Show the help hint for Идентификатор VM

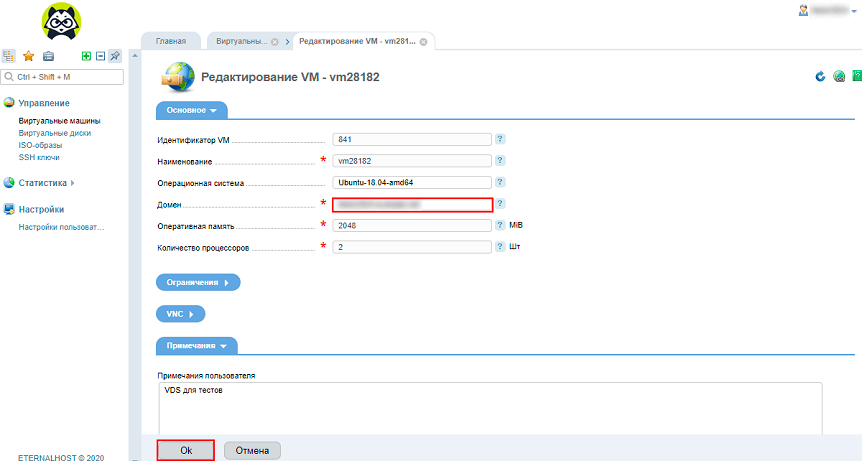[x=500, y=139]
